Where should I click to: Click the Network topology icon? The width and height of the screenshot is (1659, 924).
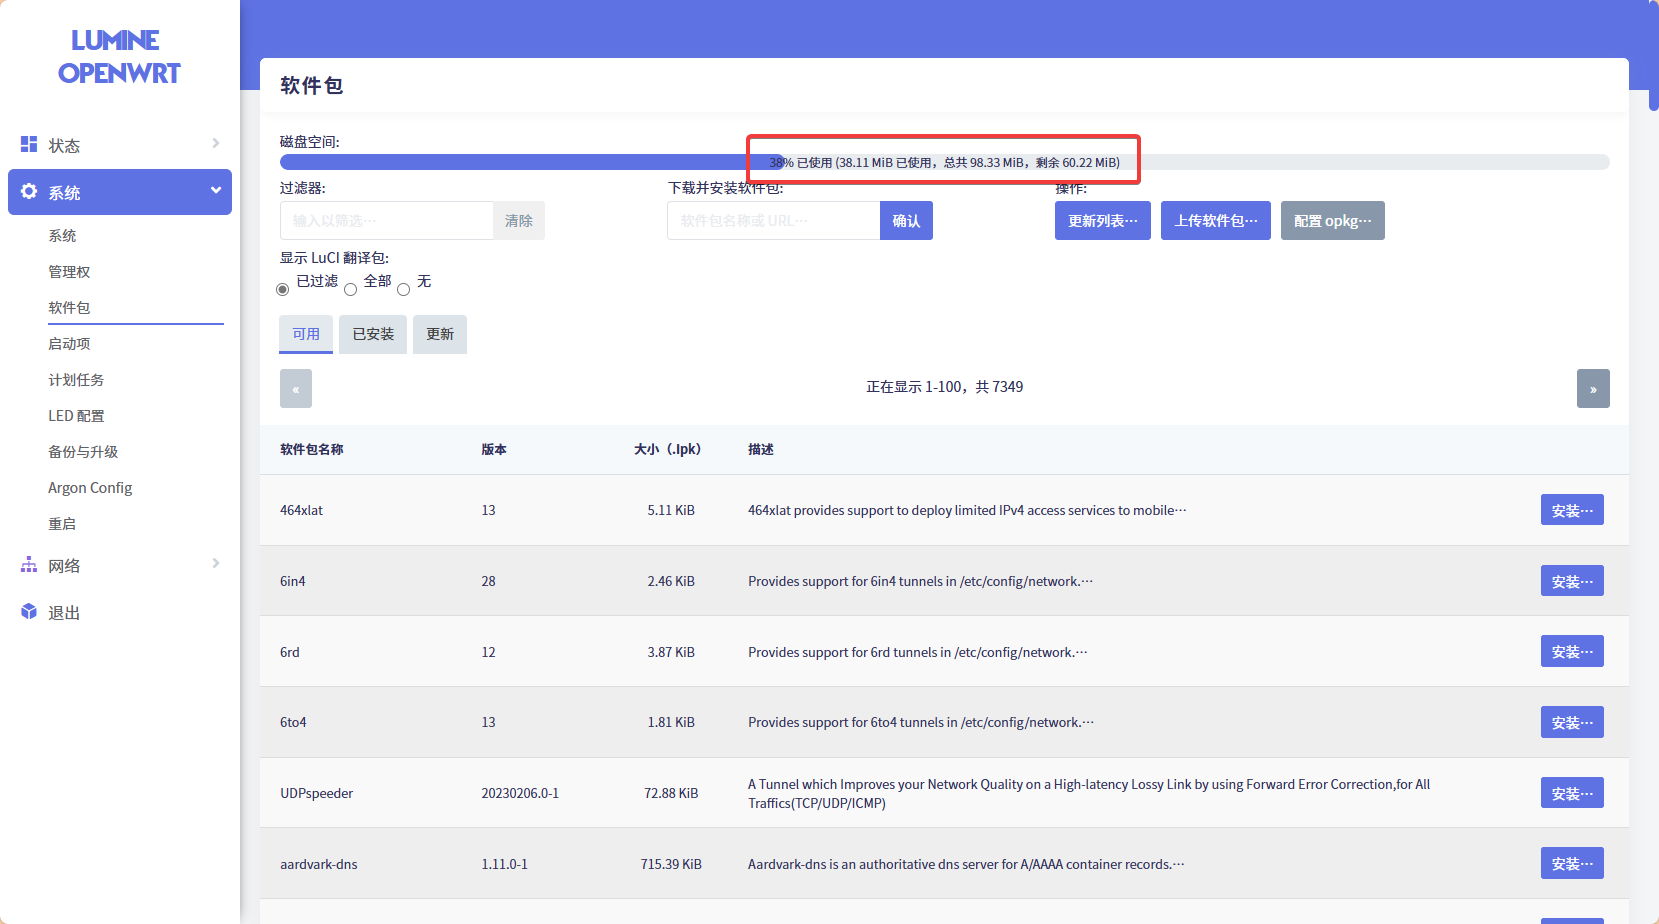click(x=29, y=565)
